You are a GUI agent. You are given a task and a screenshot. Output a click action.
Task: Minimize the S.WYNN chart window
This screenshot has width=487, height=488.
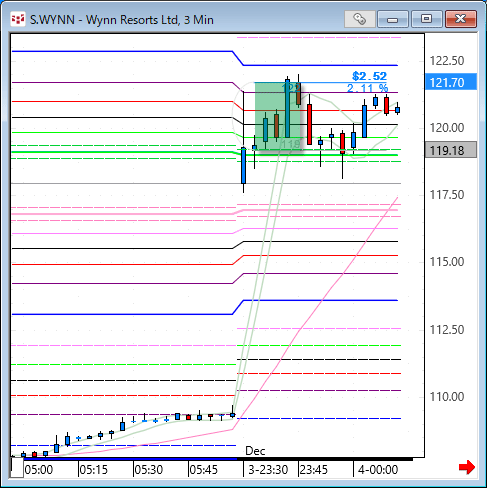[x=393, y=19]
